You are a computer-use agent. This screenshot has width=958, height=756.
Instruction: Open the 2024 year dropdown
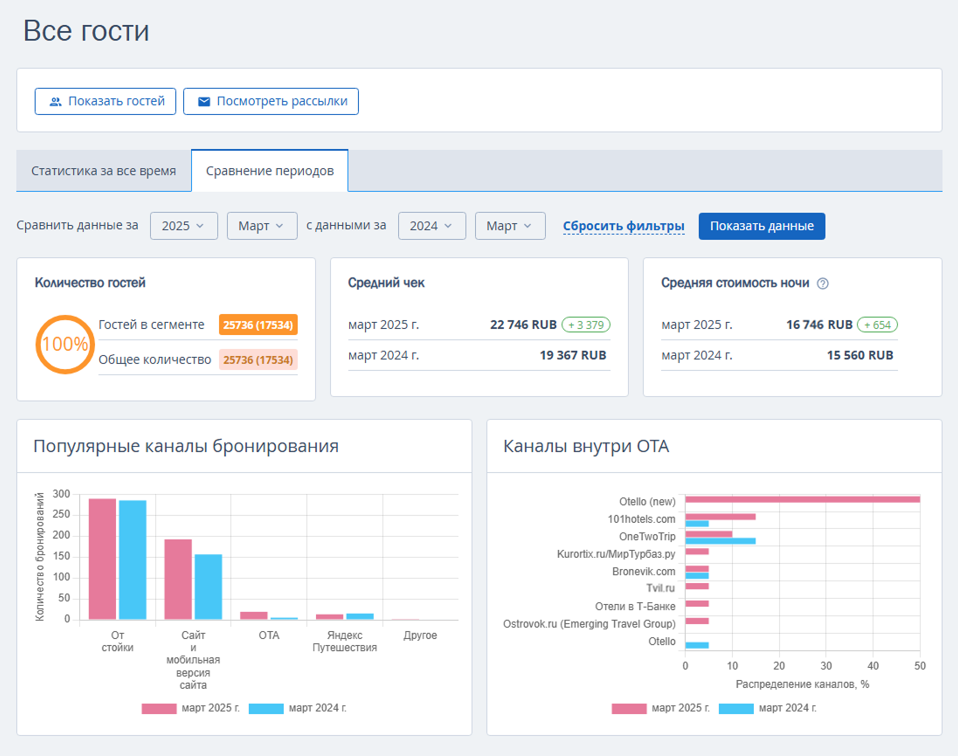(x=432, y=226)
